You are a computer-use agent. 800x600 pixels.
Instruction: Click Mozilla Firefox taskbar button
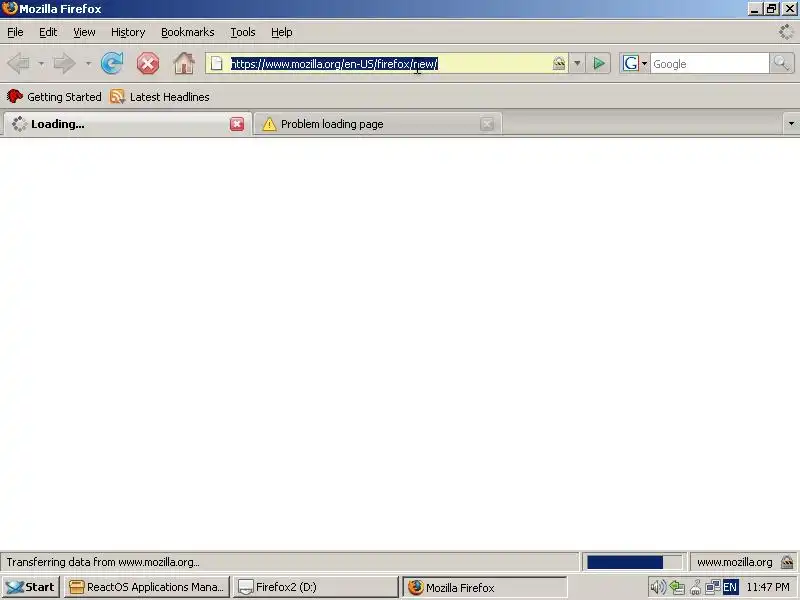(x=485, y=587)
